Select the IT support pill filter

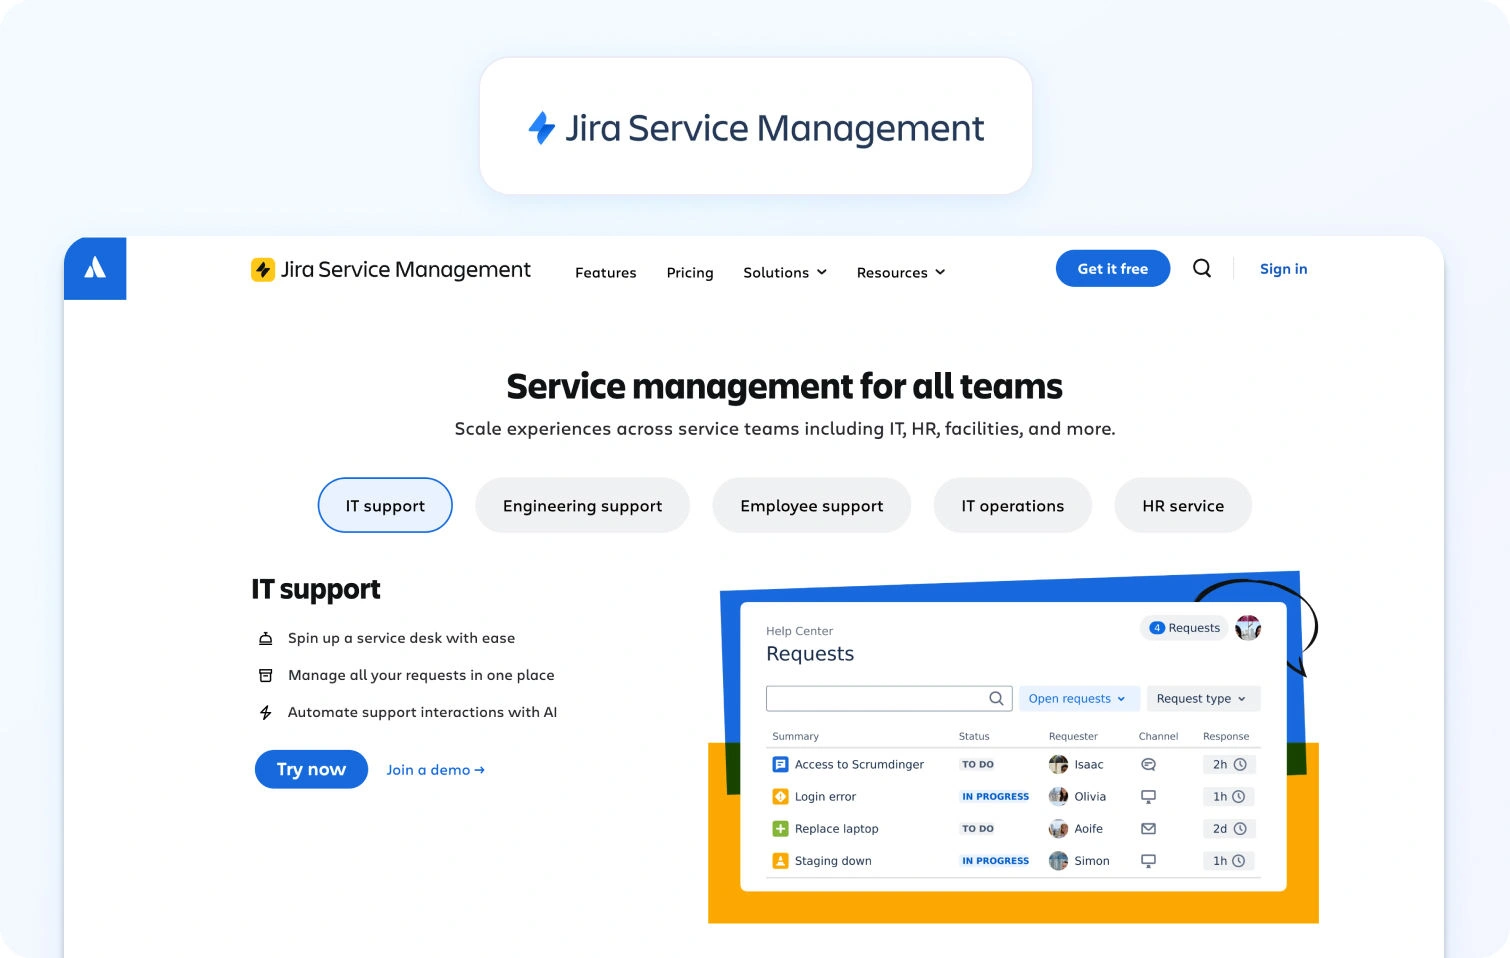(x=384, y=505)
